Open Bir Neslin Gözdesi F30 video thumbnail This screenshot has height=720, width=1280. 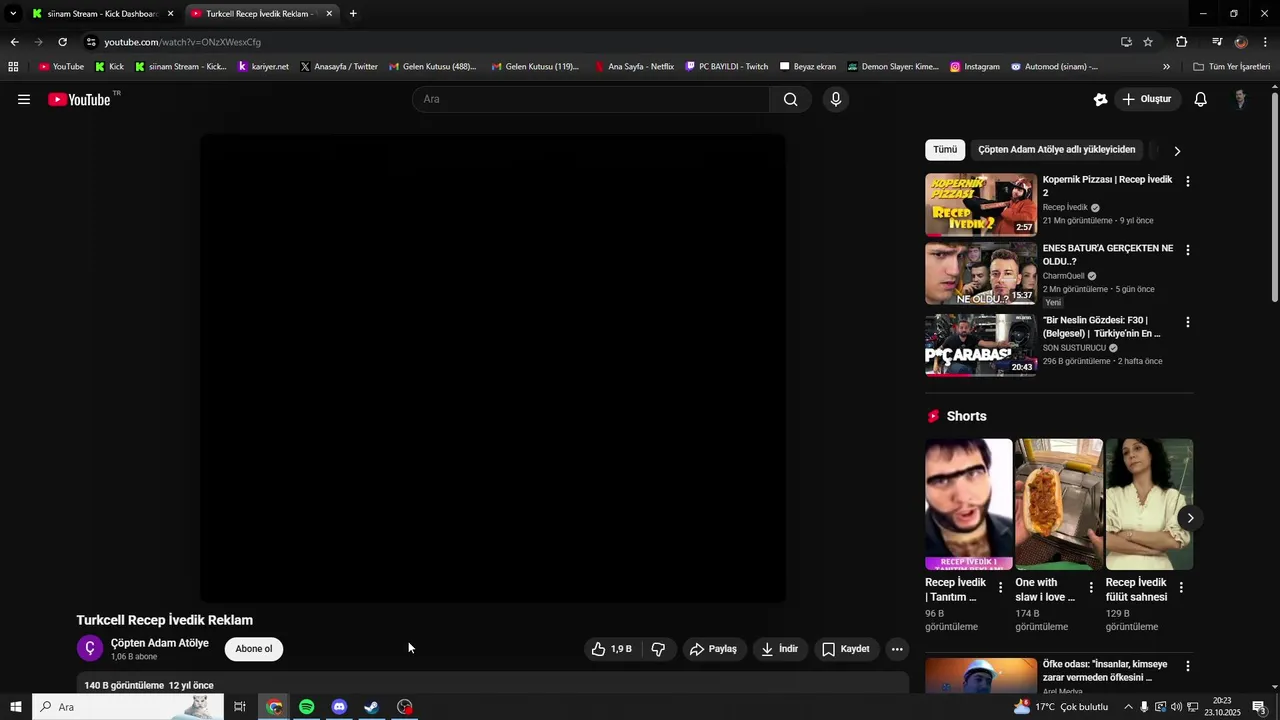pos(981,345)
